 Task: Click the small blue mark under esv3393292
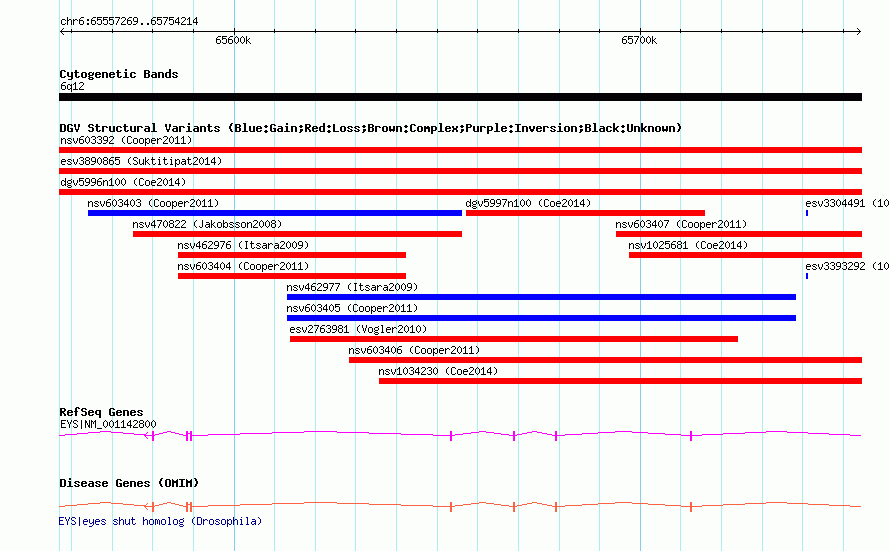(807, 276)
